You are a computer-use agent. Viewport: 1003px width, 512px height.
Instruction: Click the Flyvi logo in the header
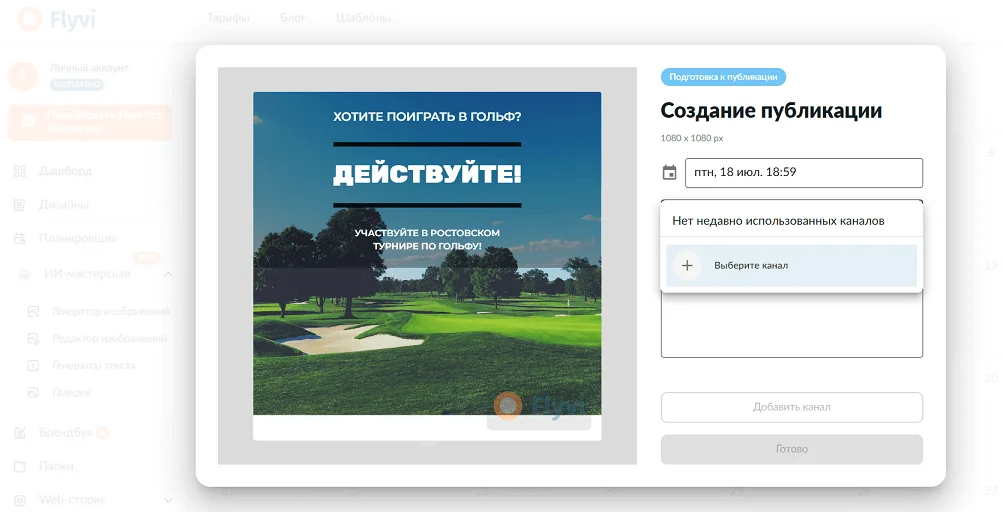tap(57, 18)
